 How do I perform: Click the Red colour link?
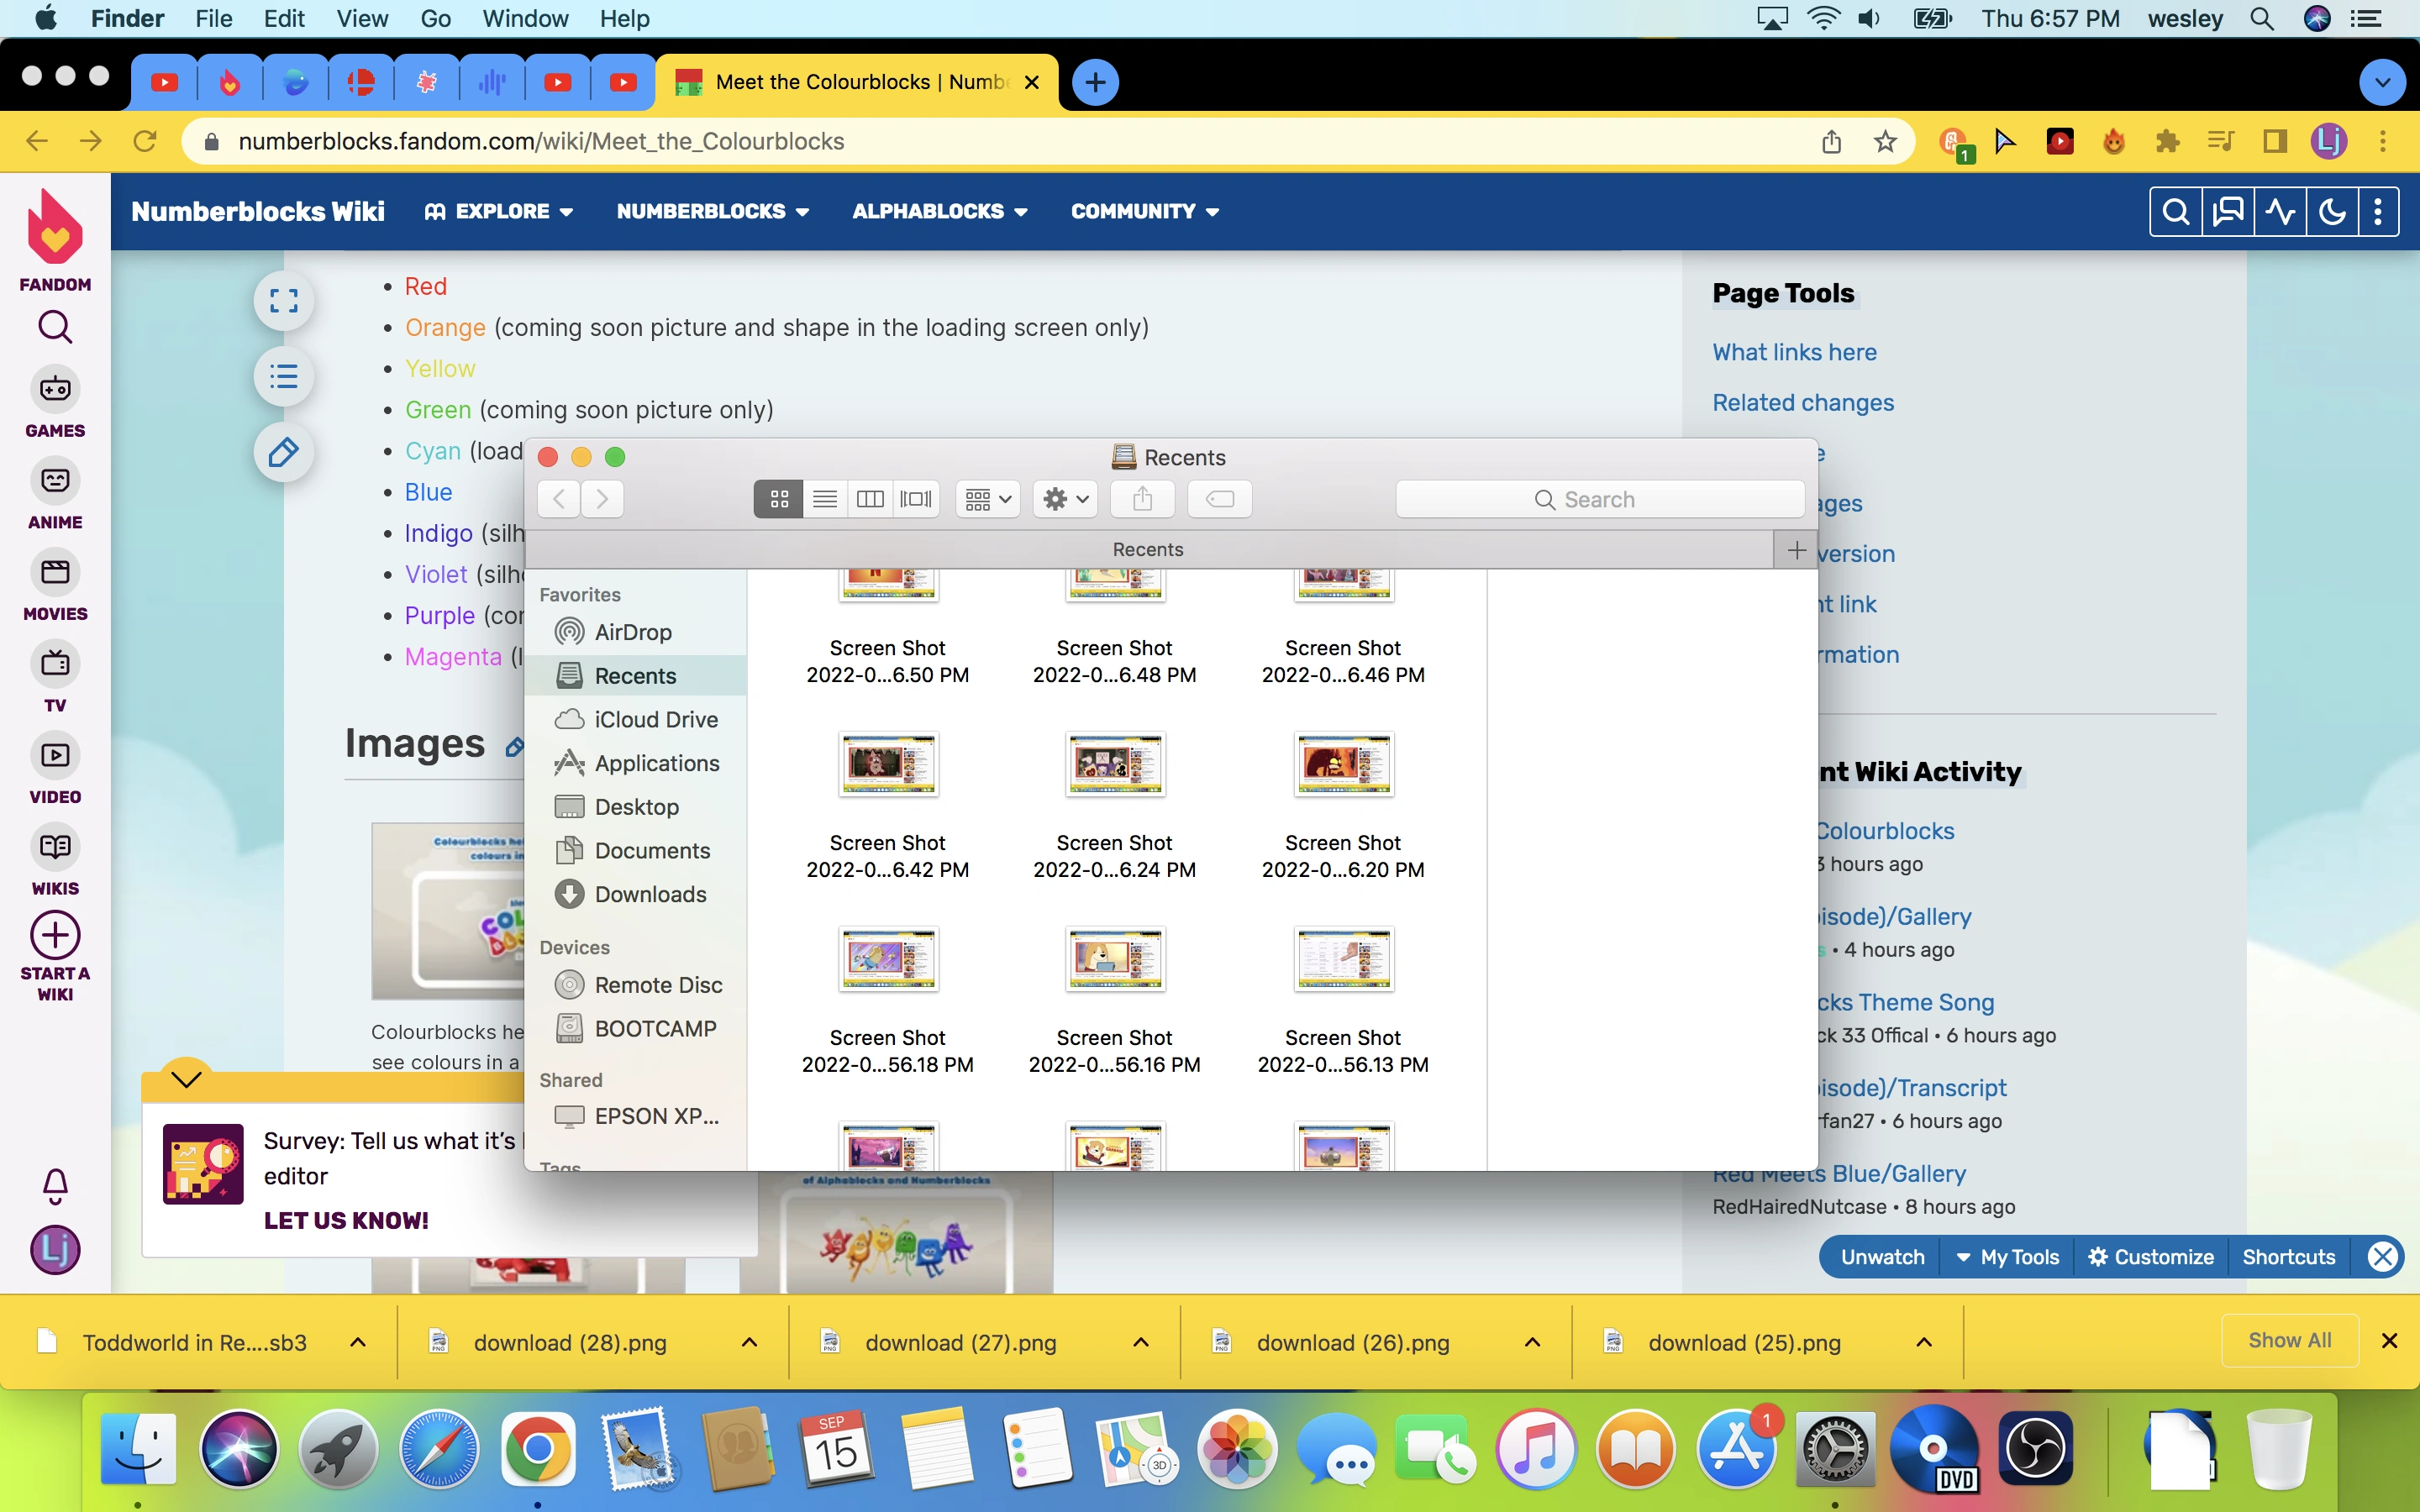(425, 286)
